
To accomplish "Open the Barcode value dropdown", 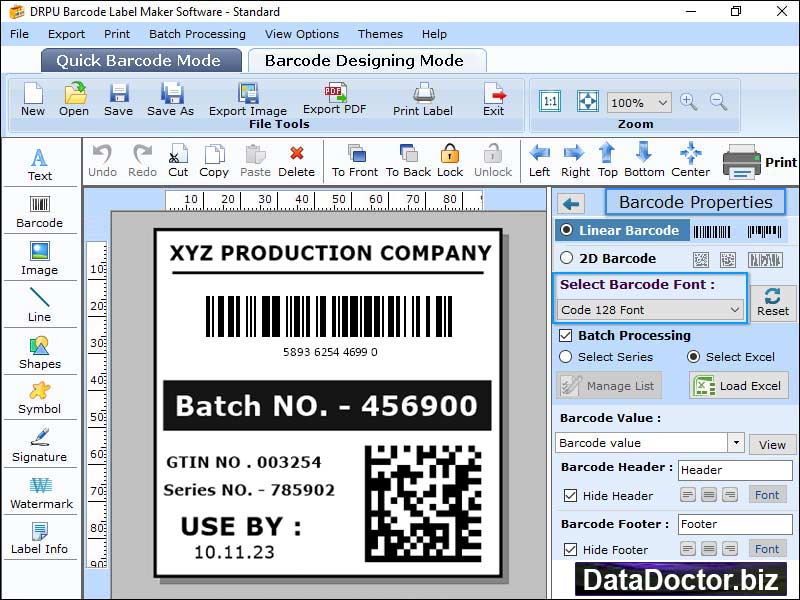I will pyautogui.click(x=736, y=443).
